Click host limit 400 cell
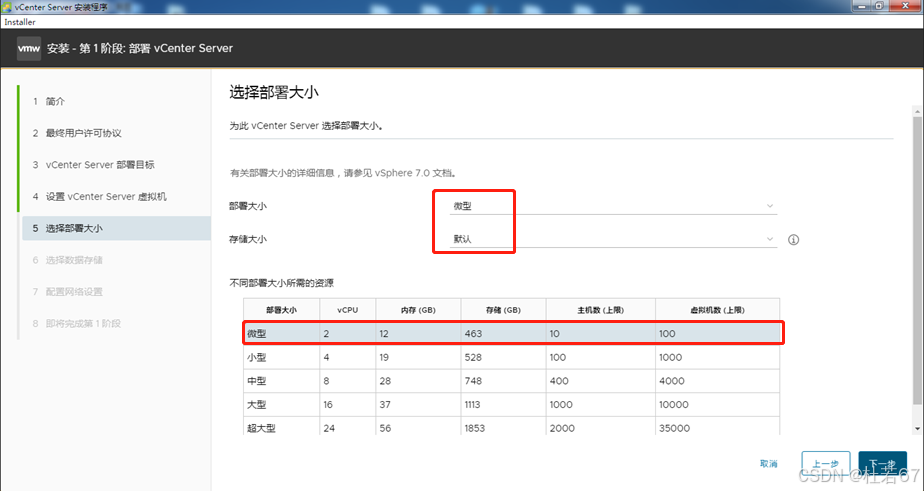Image resolution: width=924 pixels, height=491 pixels. (x=600, y=381)
